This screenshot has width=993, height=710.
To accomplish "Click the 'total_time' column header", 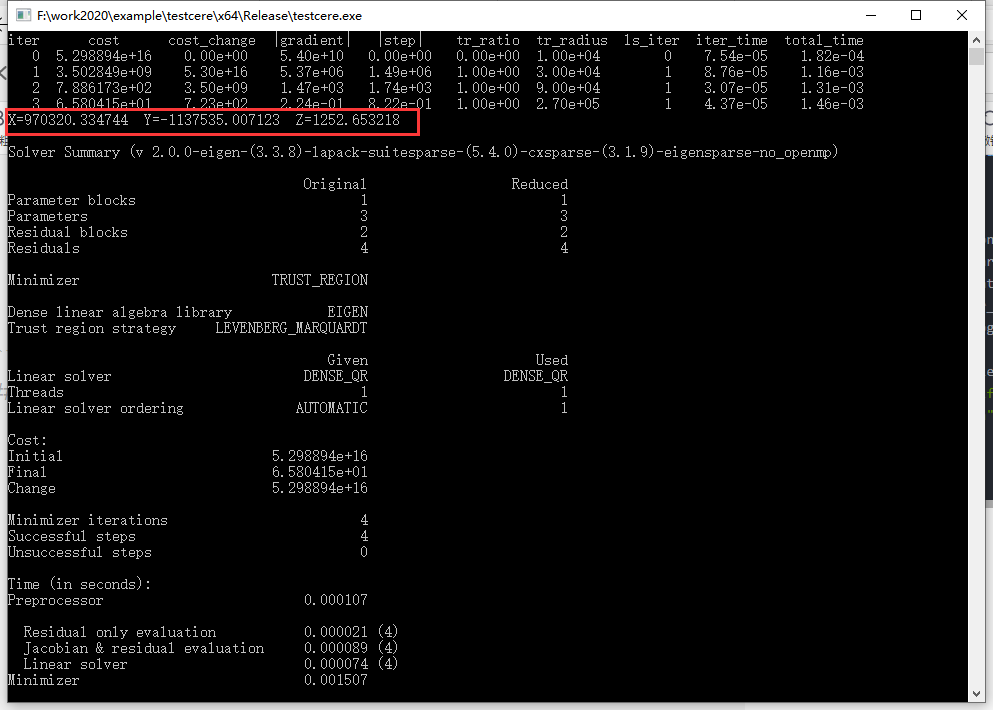I will coord(824,41).
